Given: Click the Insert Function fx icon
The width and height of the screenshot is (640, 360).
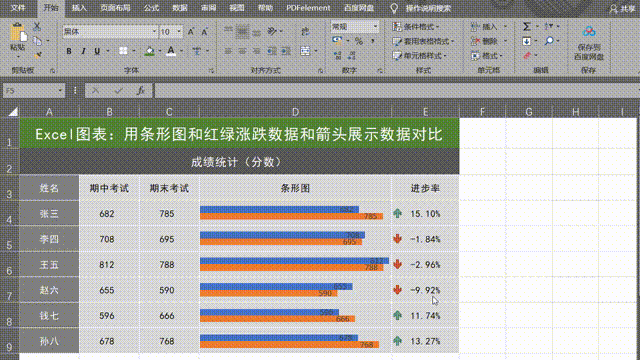Looking at the screenshot, I should pos(141,91).
